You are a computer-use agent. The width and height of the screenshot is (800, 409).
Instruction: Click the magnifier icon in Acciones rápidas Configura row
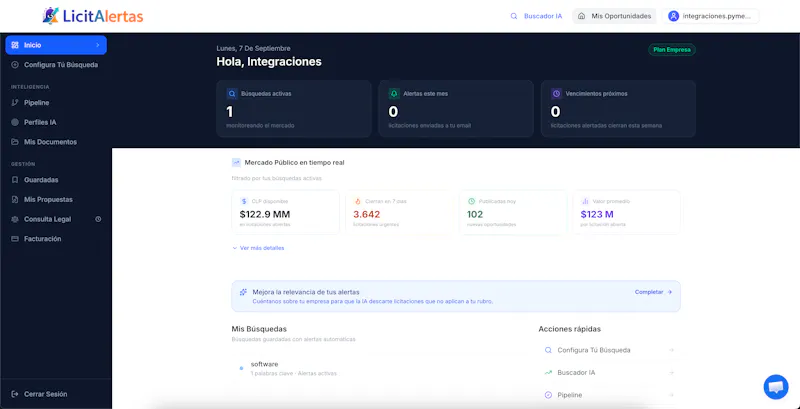(x=548, y=350)
